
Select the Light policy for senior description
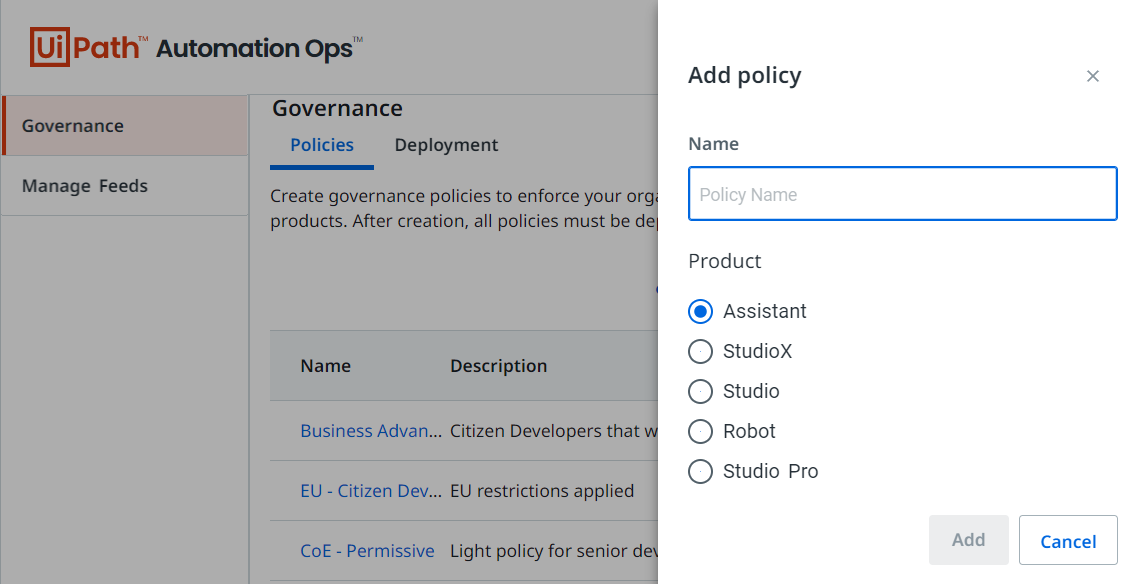pos(554,551)
